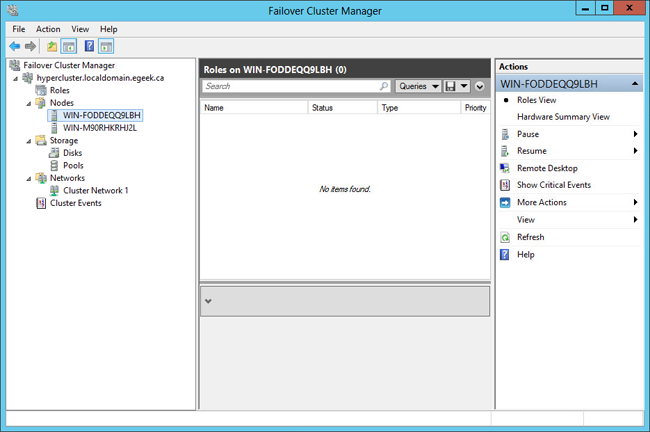Sort by the Name column header
The height and width of the screenshot is (432, 650).
[x=254, y=108]
